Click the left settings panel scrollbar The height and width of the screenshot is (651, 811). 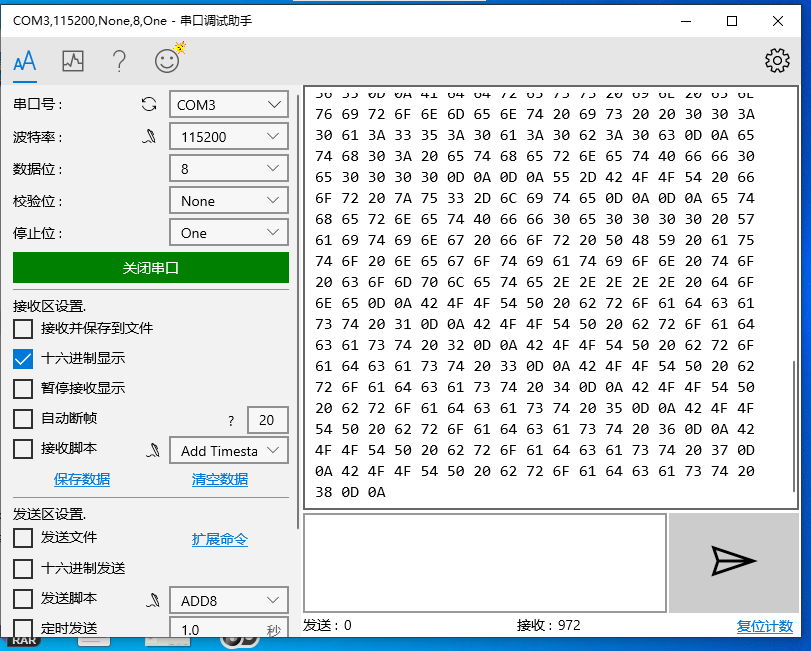[x=298, y=312]
